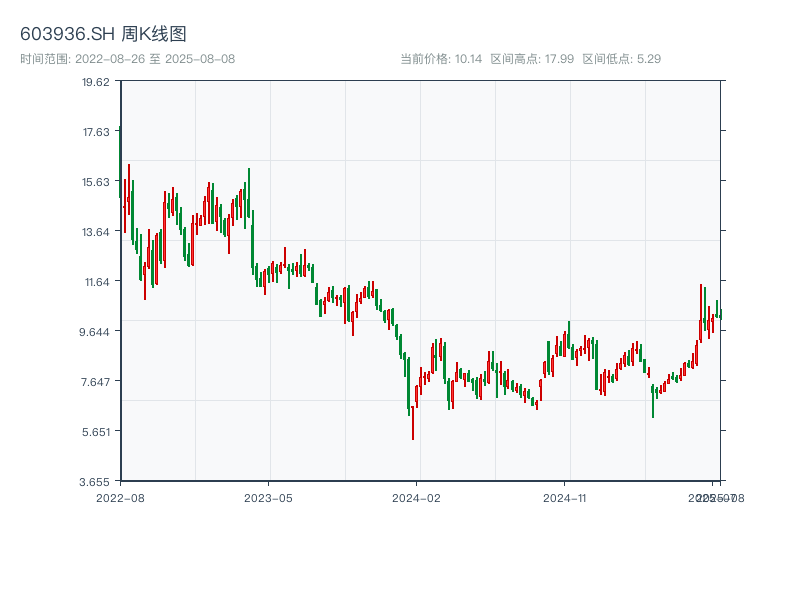Click the 当前价格 10.14 label
Viewport: 800px width, 600px height.
point(441,59)
